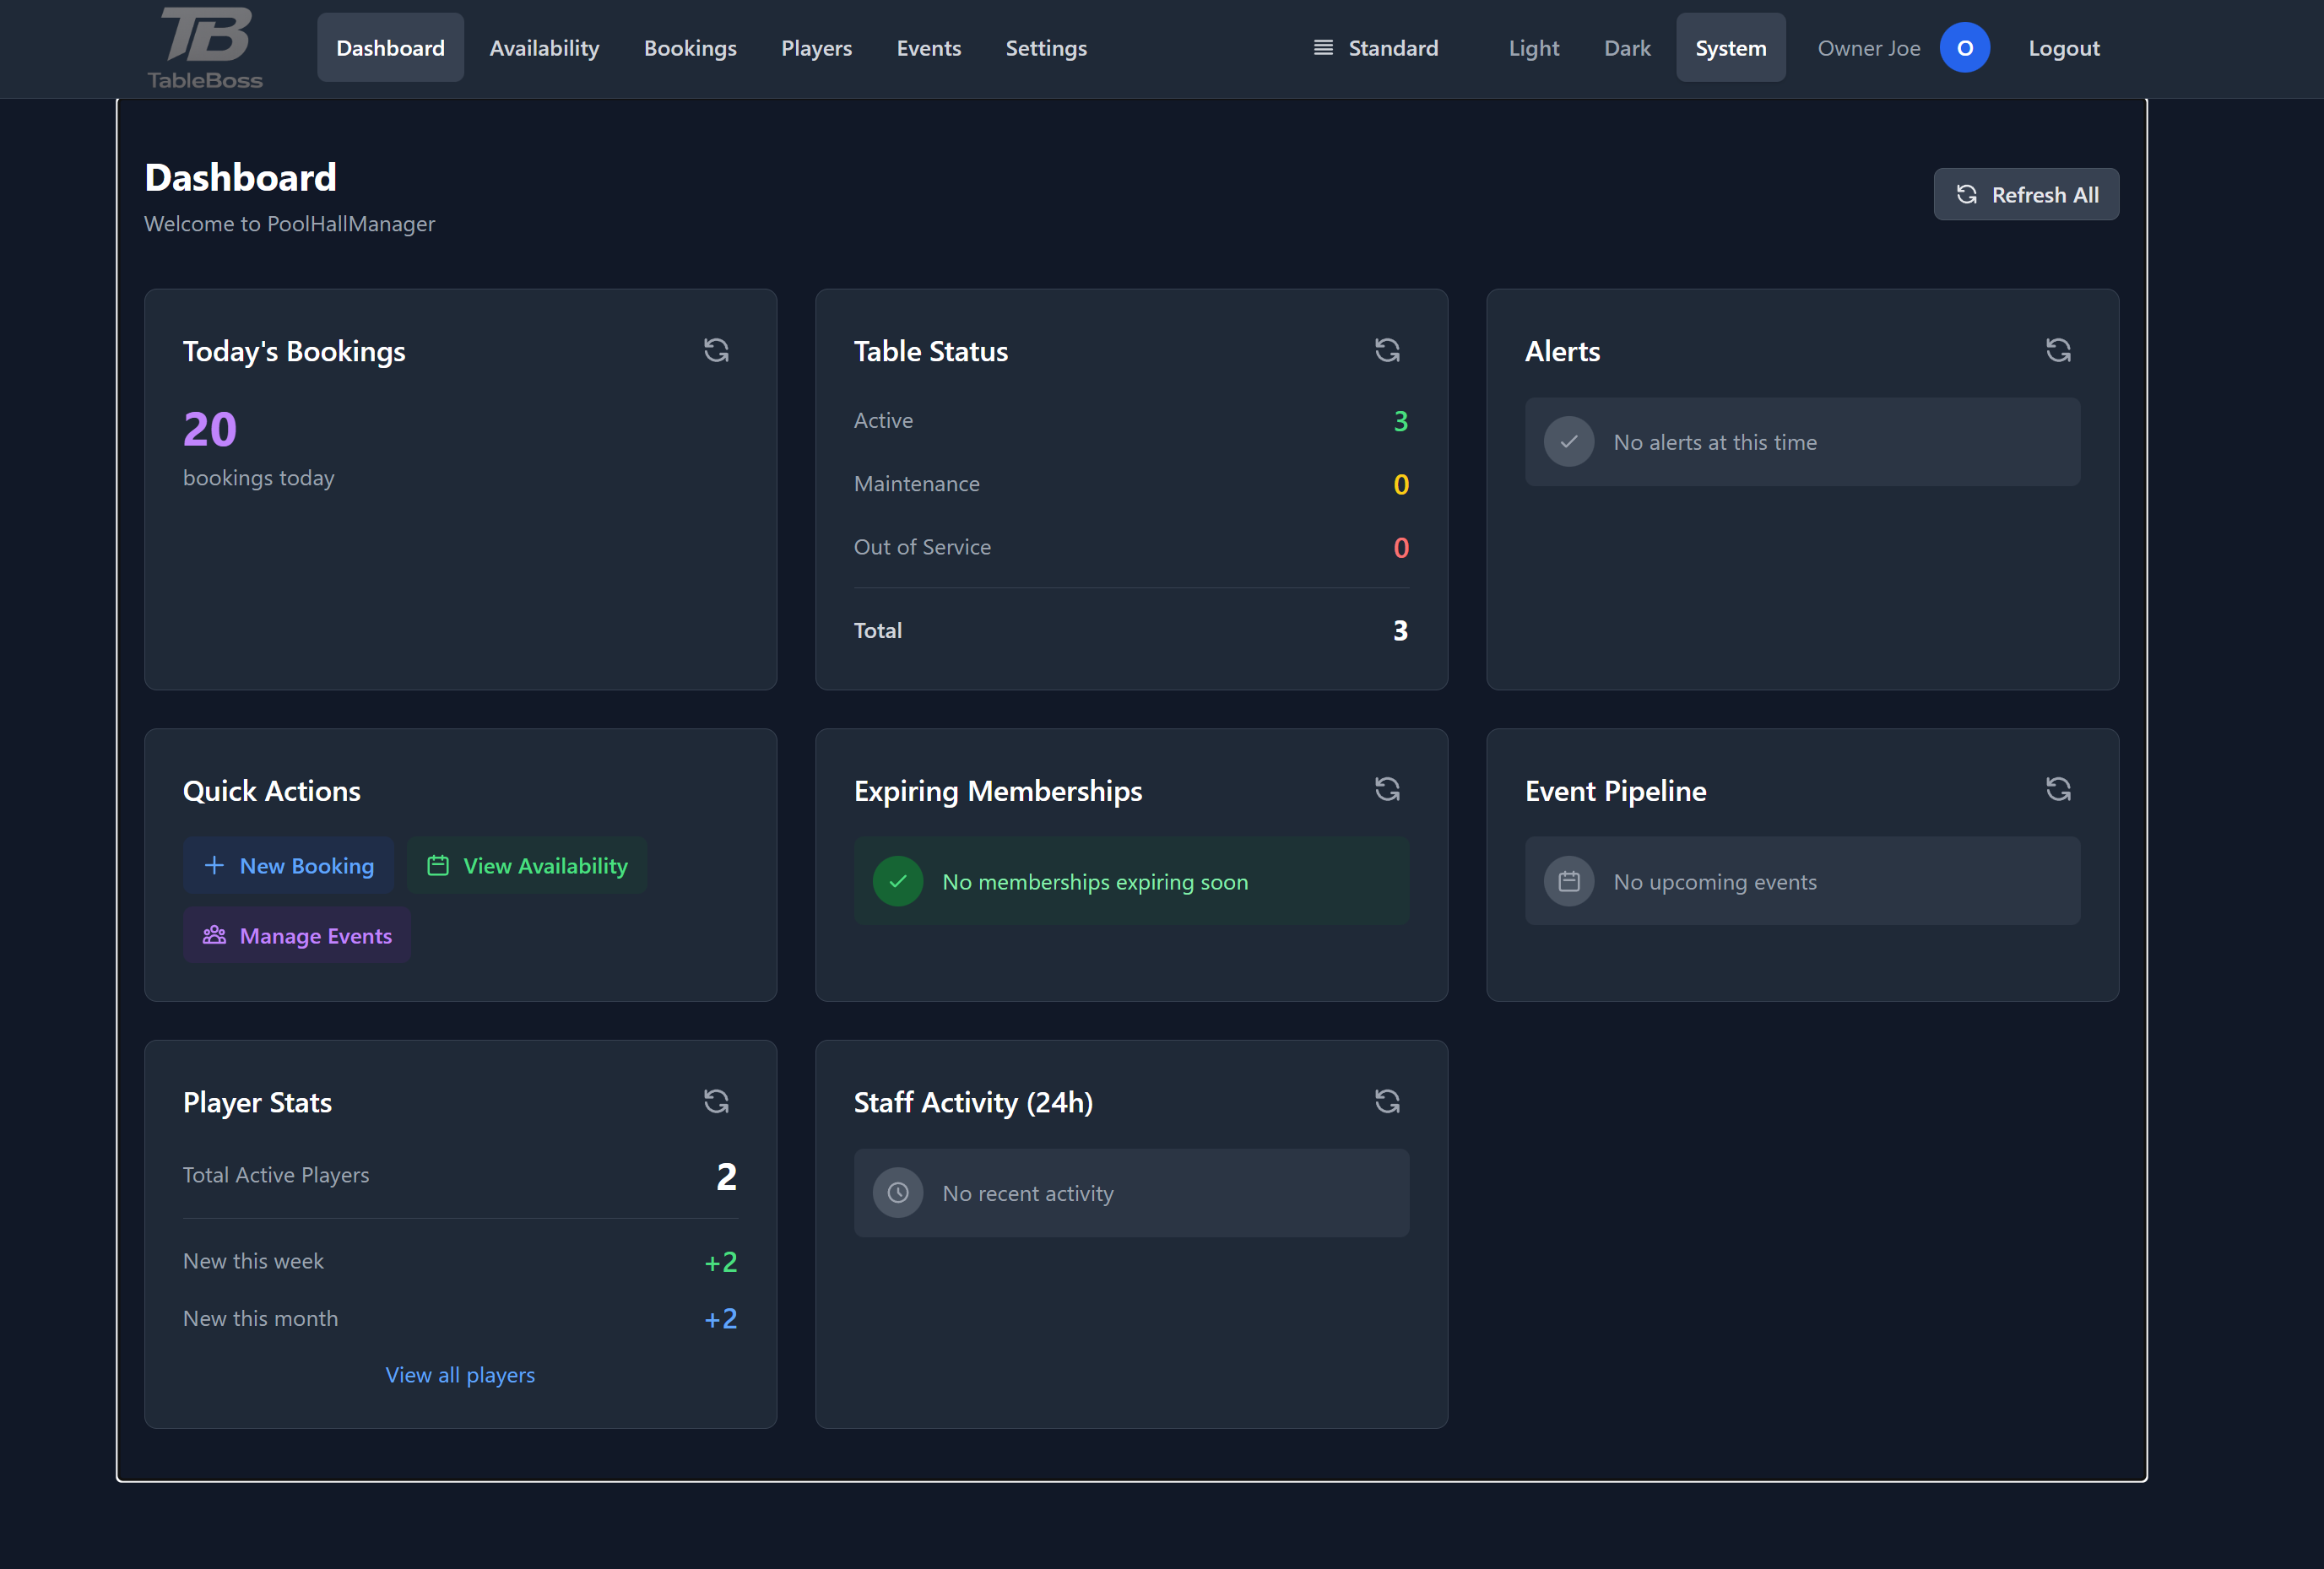Reload the Alerts panel
2324x1569 pixels.
pos(2058,350)
